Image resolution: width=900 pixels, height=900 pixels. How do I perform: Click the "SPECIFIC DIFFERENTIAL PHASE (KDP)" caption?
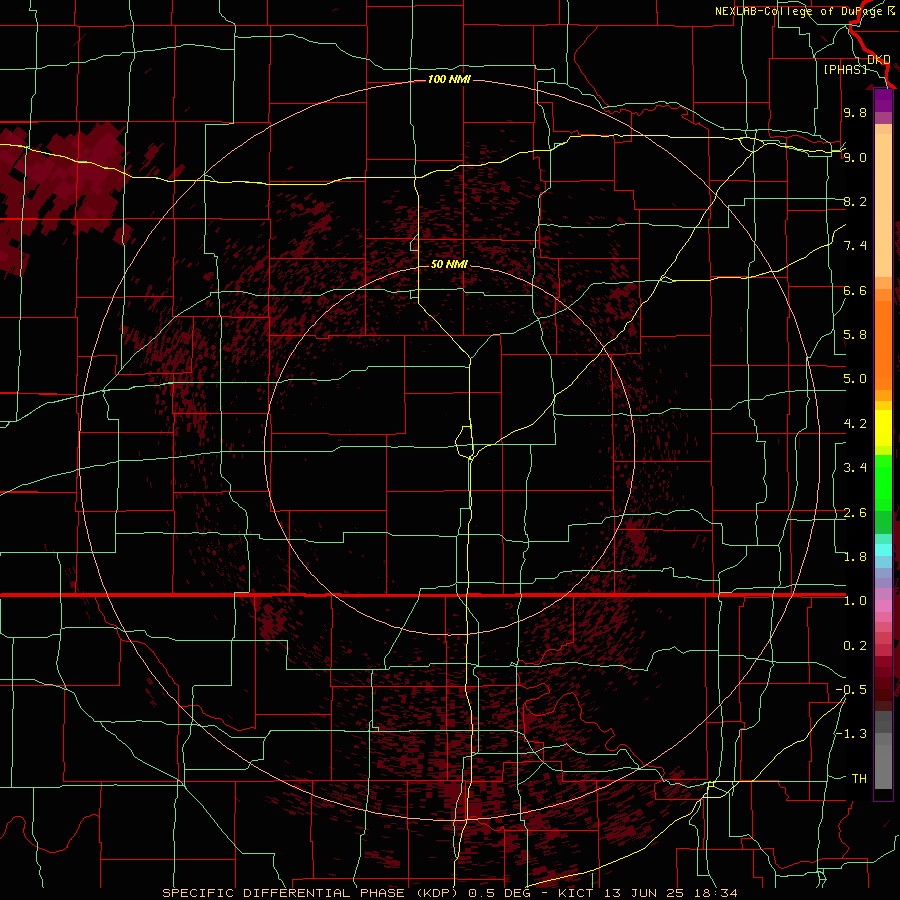tap(310, 893)
